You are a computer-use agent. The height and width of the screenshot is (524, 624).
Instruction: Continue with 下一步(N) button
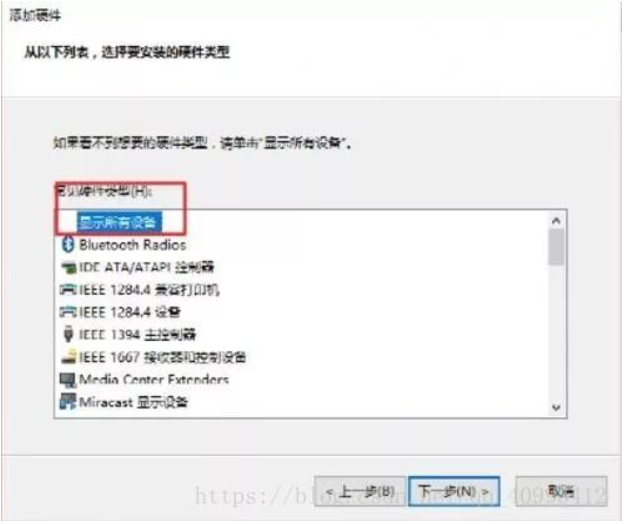pyautogui.click(x=454, y=491)
